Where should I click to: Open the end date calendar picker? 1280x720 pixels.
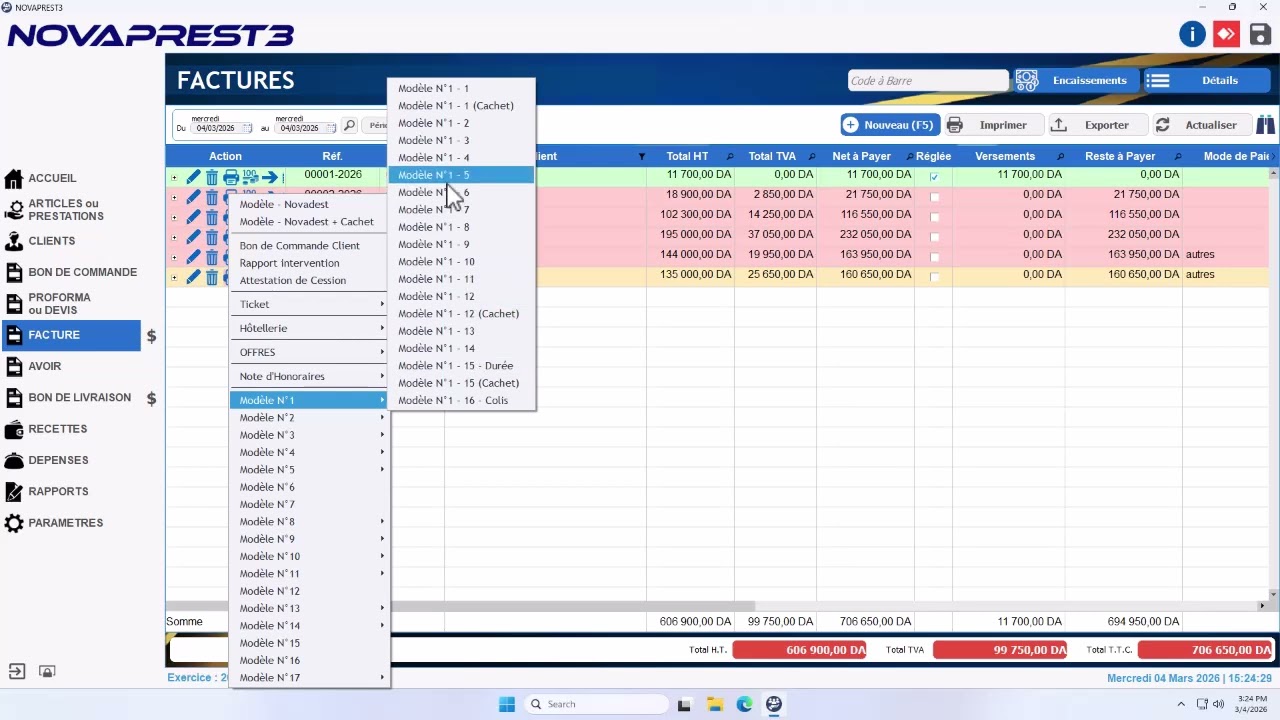point(331,128)
